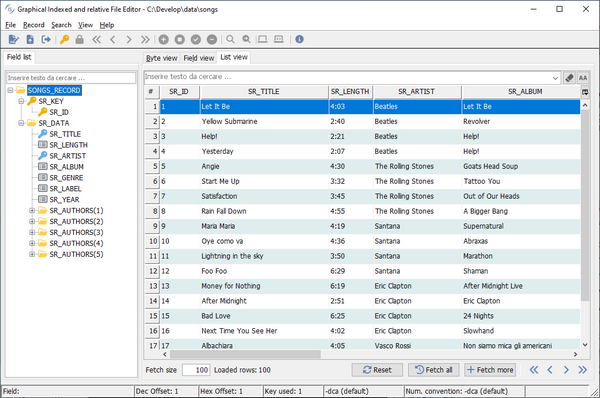Jump to last row with bottom double-right arrow

(x=582, y=370)
